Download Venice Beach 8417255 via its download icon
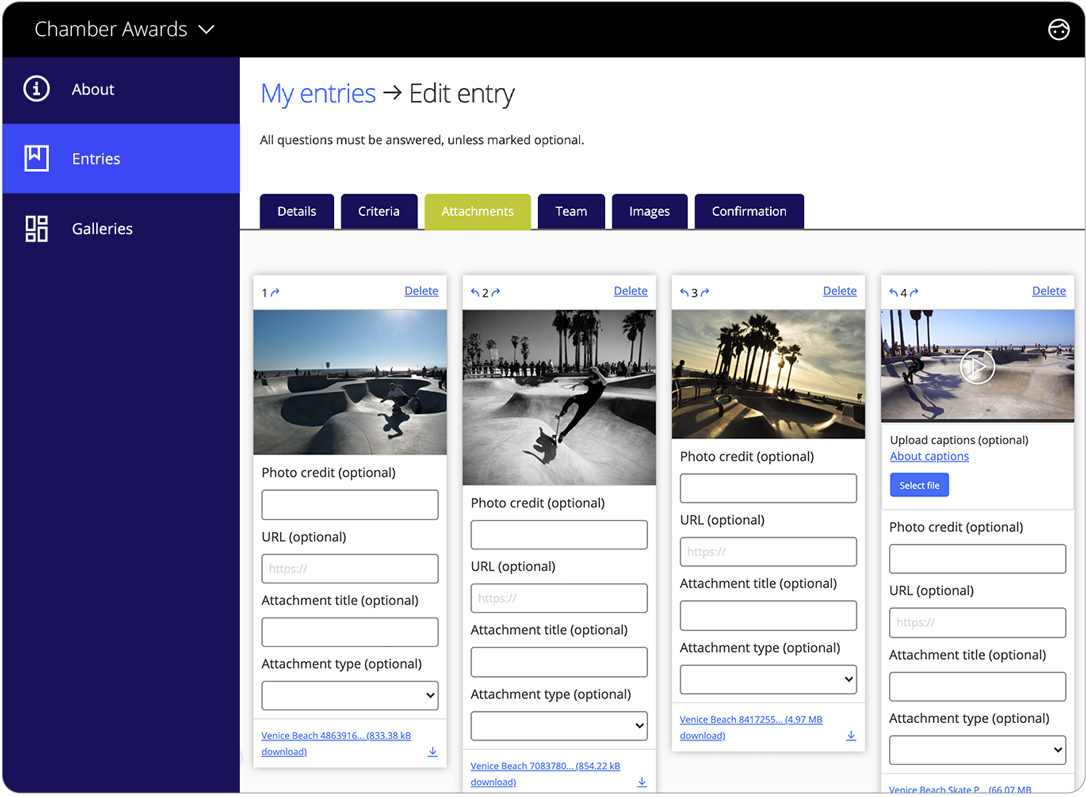 coord(851,734)
